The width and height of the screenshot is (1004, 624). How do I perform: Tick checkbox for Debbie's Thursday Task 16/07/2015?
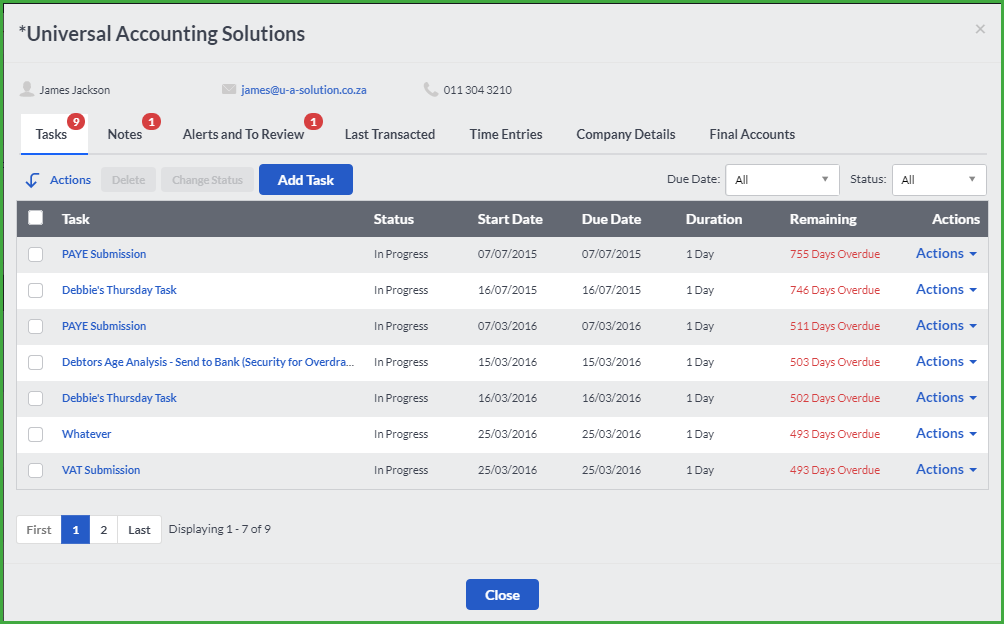point(36,290)
